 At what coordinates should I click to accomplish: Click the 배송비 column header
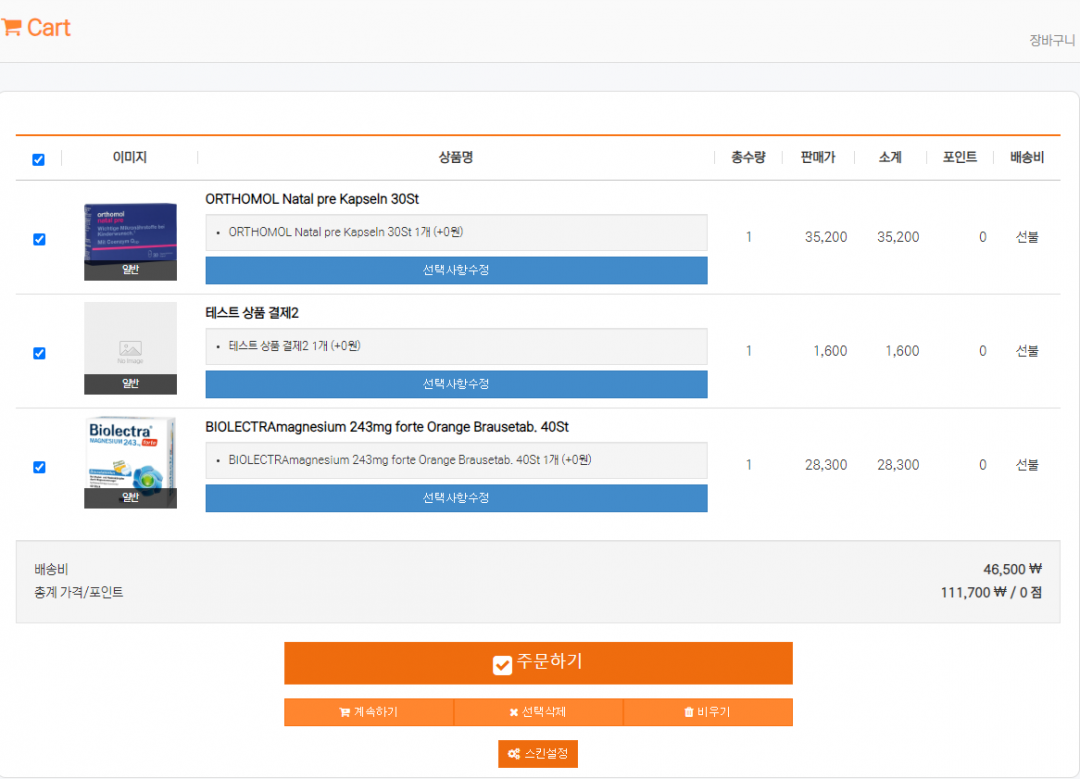point(1027,158)
